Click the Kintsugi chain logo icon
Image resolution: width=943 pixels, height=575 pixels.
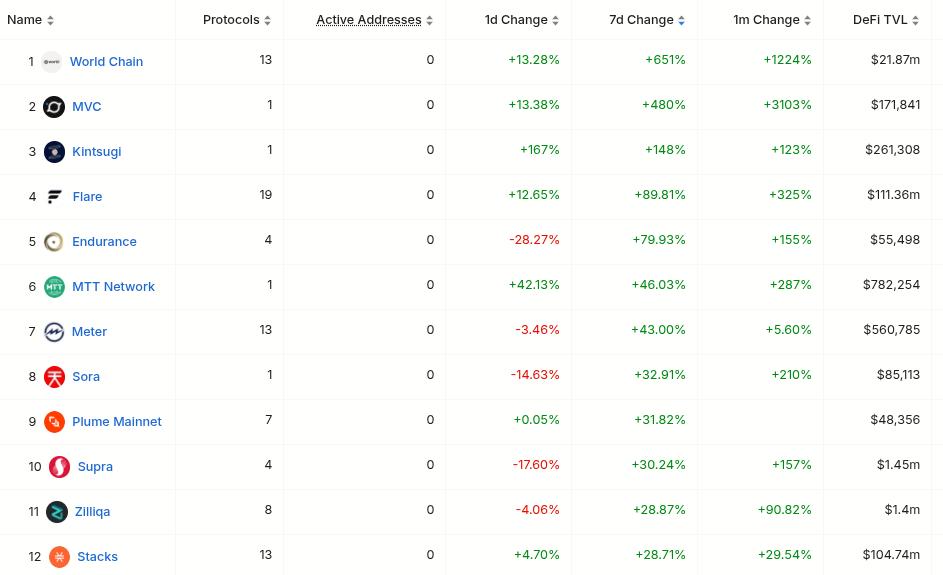(54, 152)
